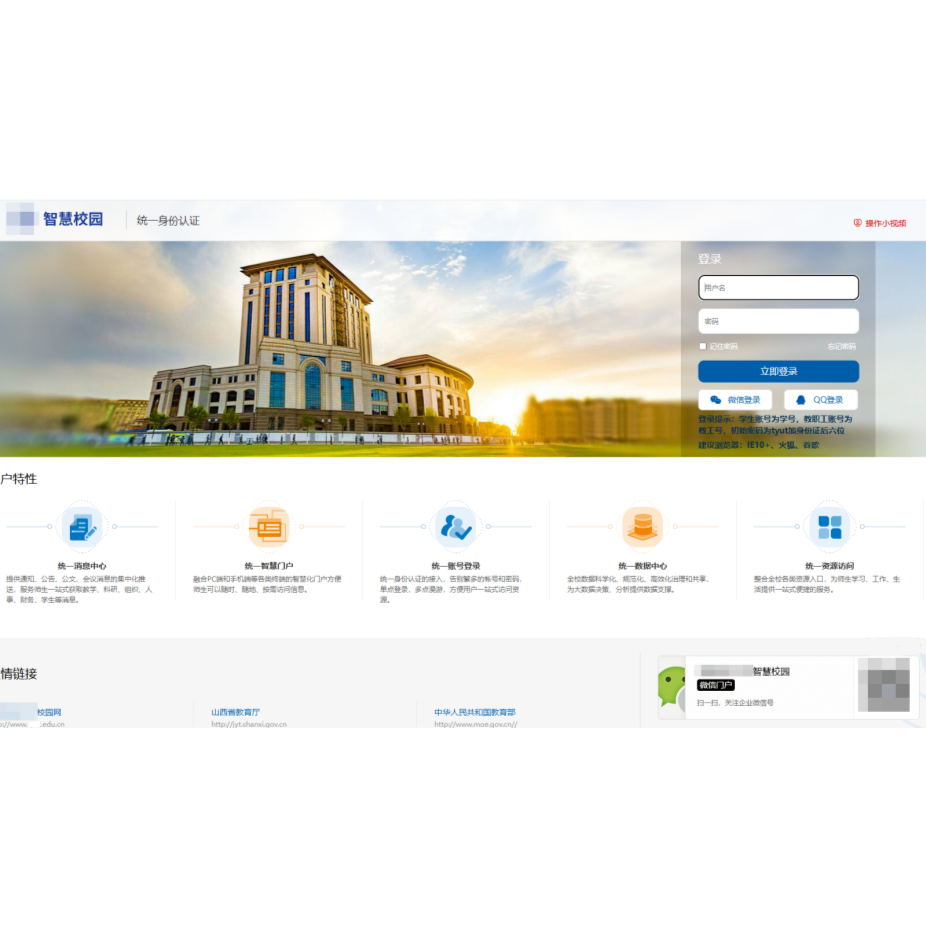Click the green WeChat logo icon
The width and height of the screenshot is (926, 926).
point(672,687)
